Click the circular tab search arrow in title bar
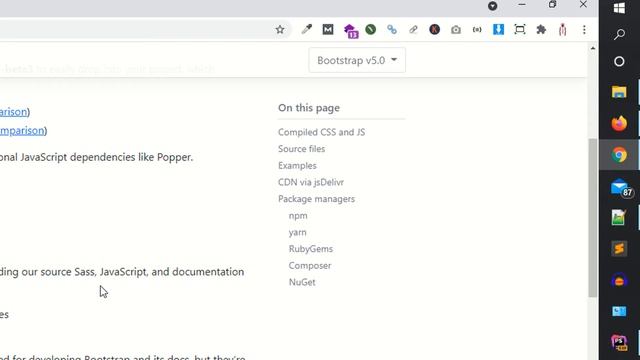 click(x=493, y=6)
